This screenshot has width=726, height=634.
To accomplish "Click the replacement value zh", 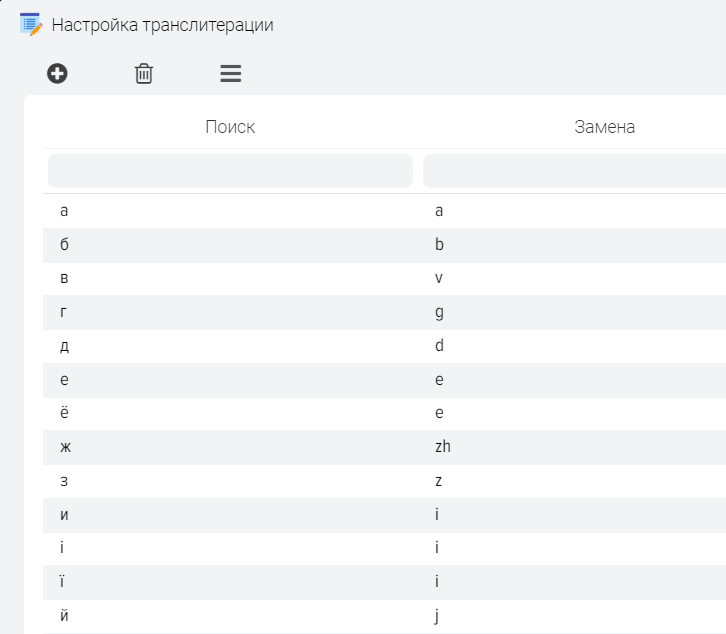I will [443, 447].
